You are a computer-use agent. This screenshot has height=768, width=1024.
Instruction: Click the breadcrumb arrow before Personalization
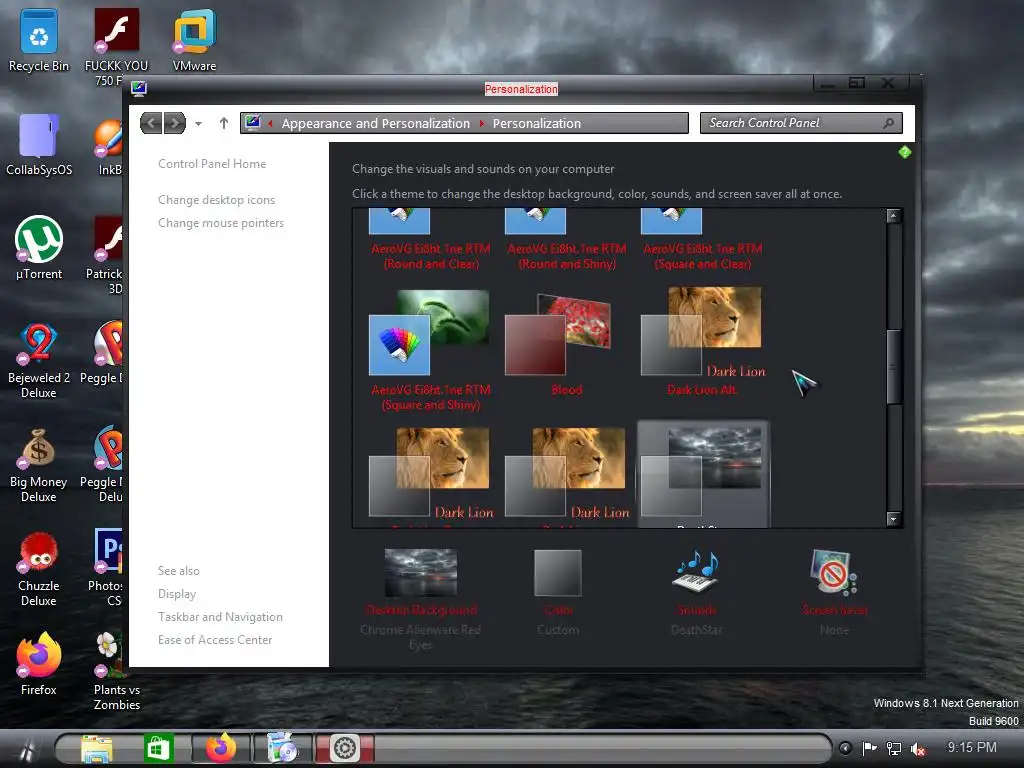pyautogui.click(x=482, y=123)
